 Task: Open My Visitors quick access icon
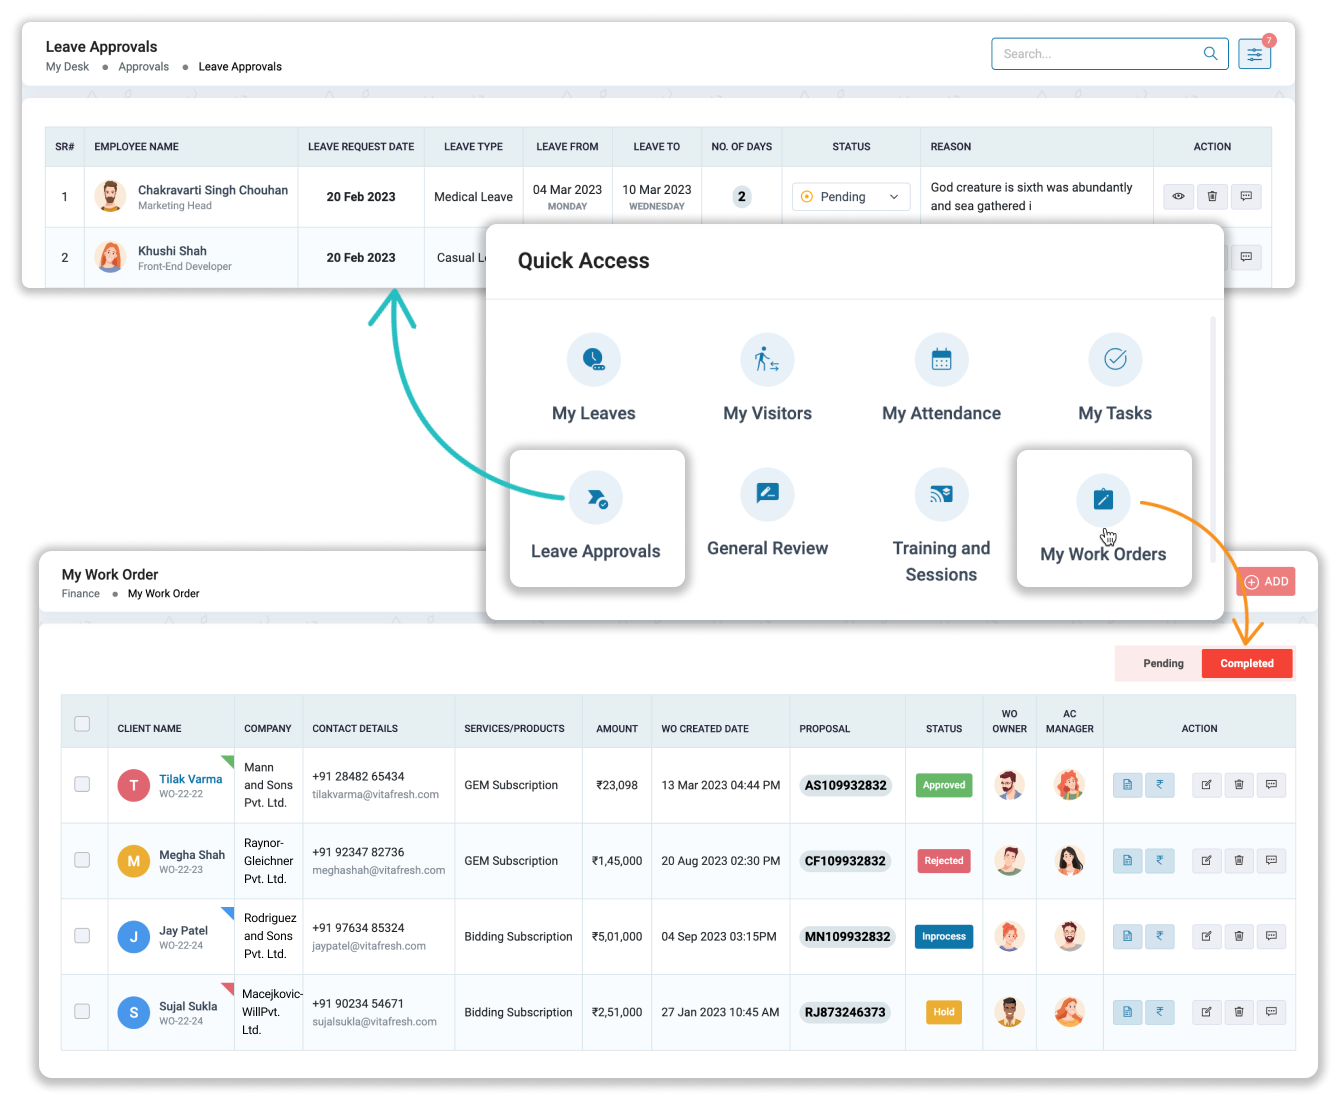(767, 360)
